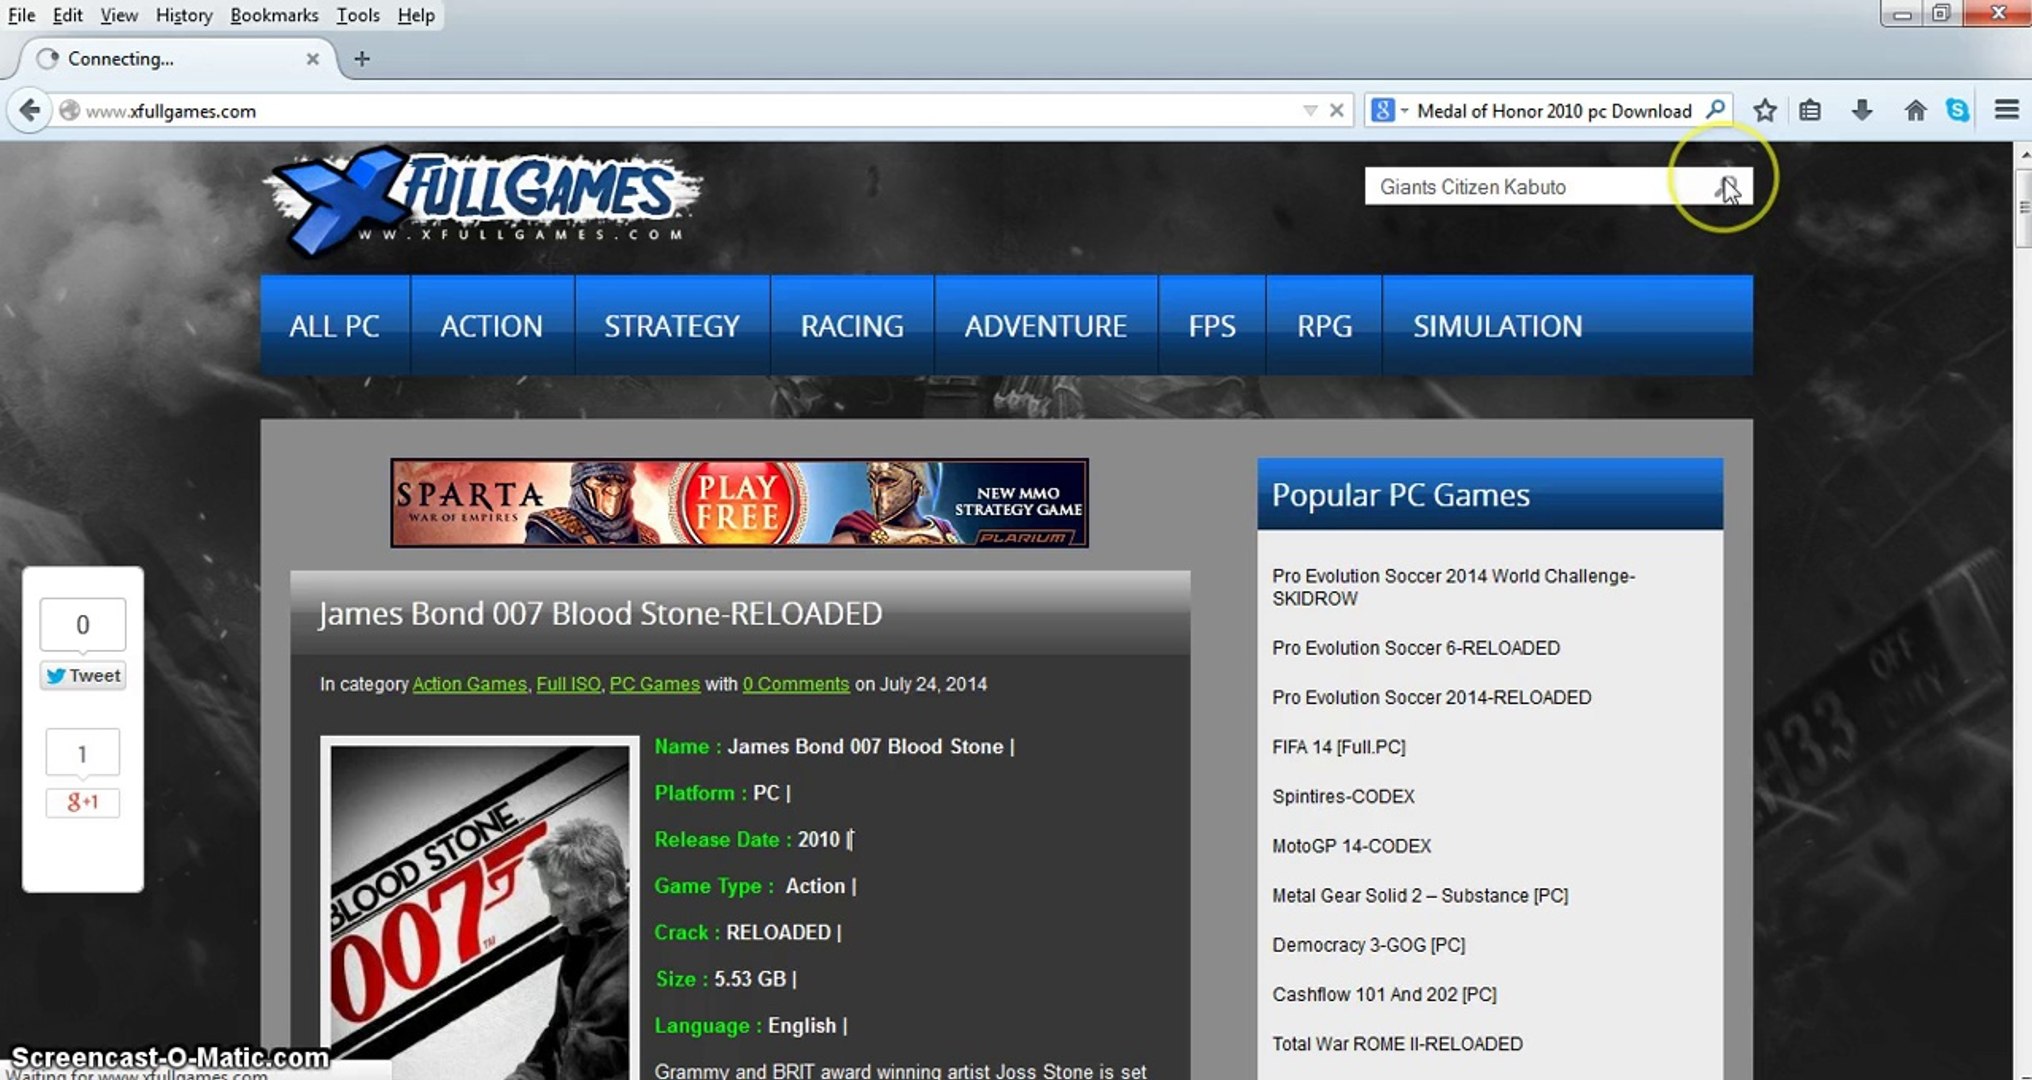This screenshot has height=1080, width=2032.
Task: Follow the Full ISO category link
Action: point(568,684)
